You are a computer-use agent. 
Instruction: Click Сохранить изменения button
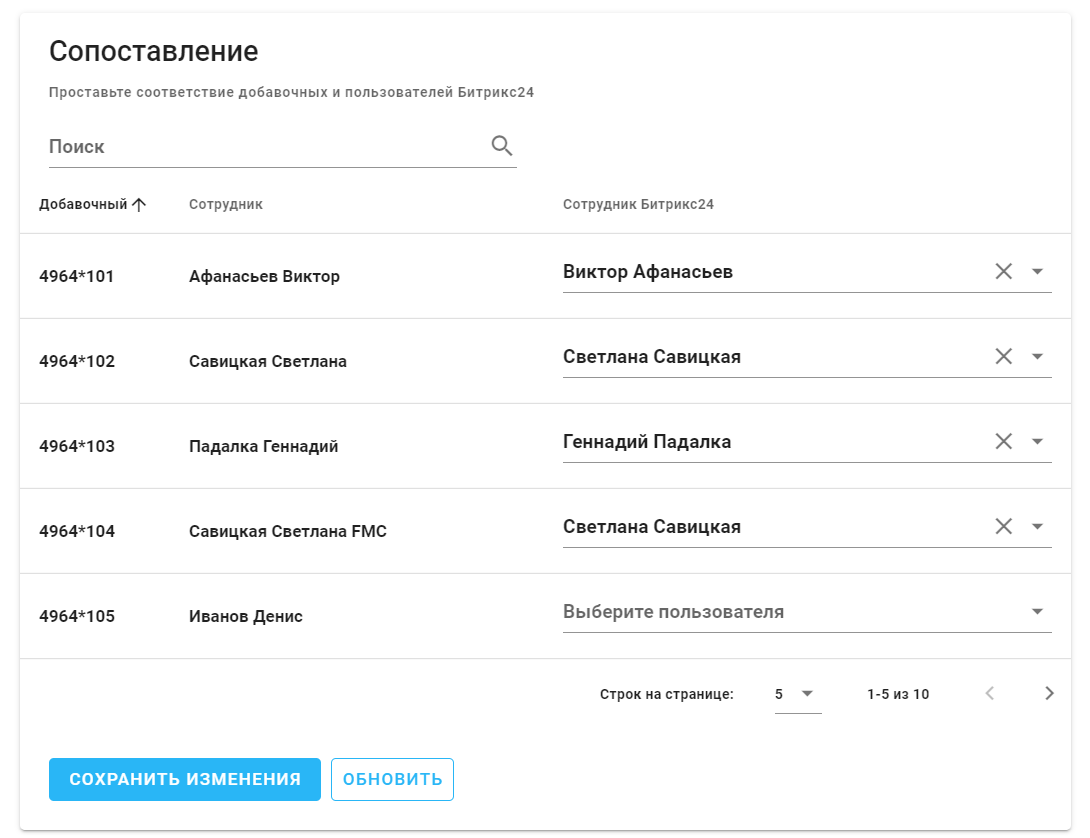coord(185,779)
